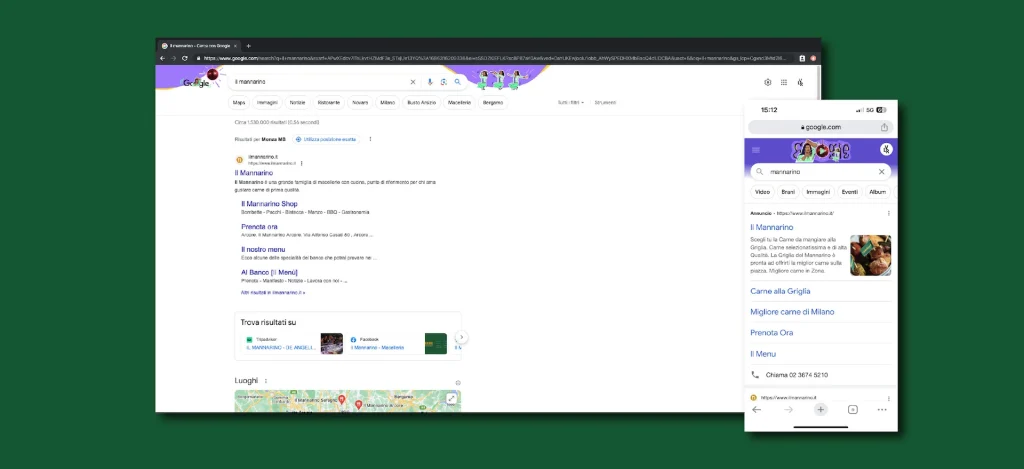Tap the 'Chiama 02 3674 5210' call row

click(796, 375)
